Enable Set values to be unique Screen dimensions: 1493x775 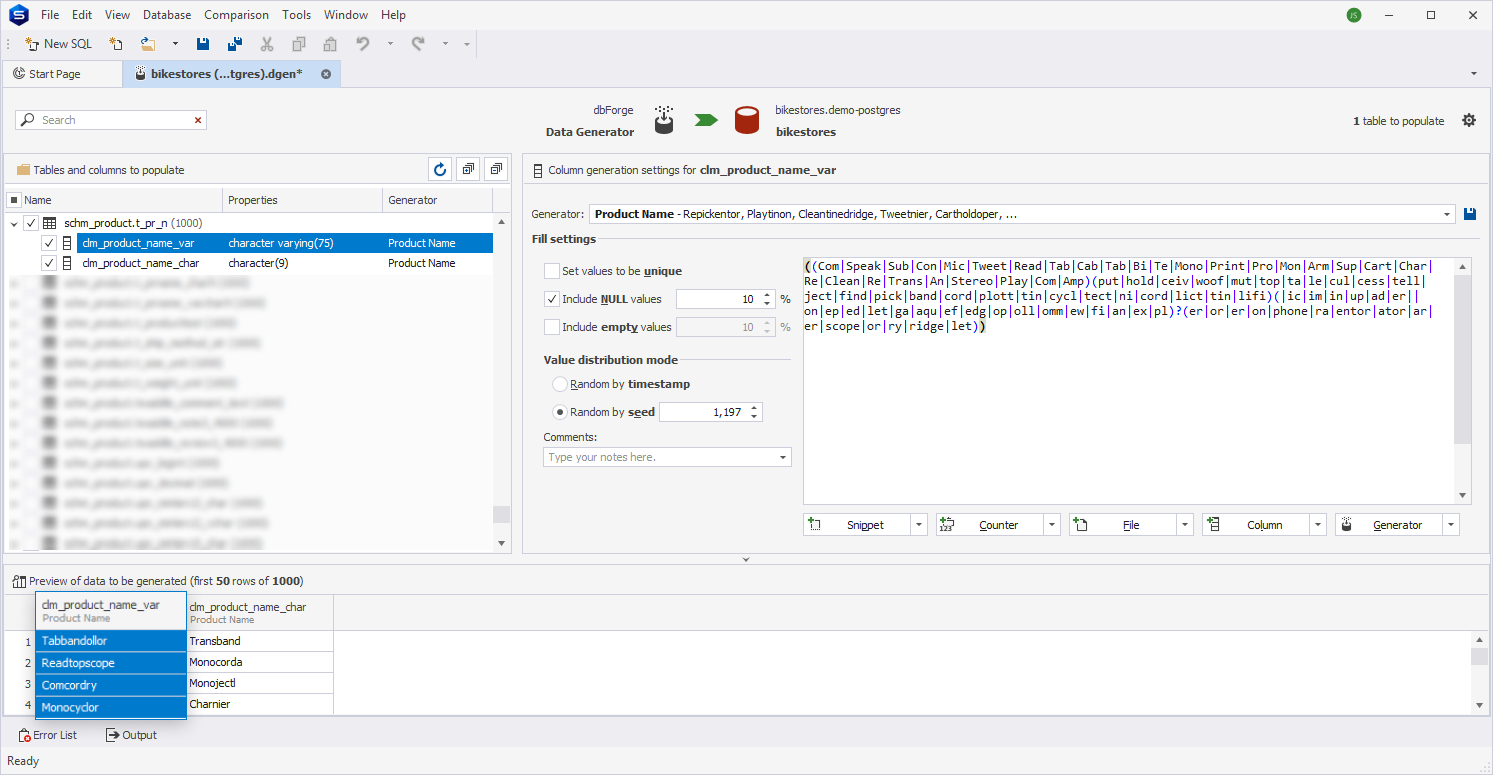(x=552, y=271)
